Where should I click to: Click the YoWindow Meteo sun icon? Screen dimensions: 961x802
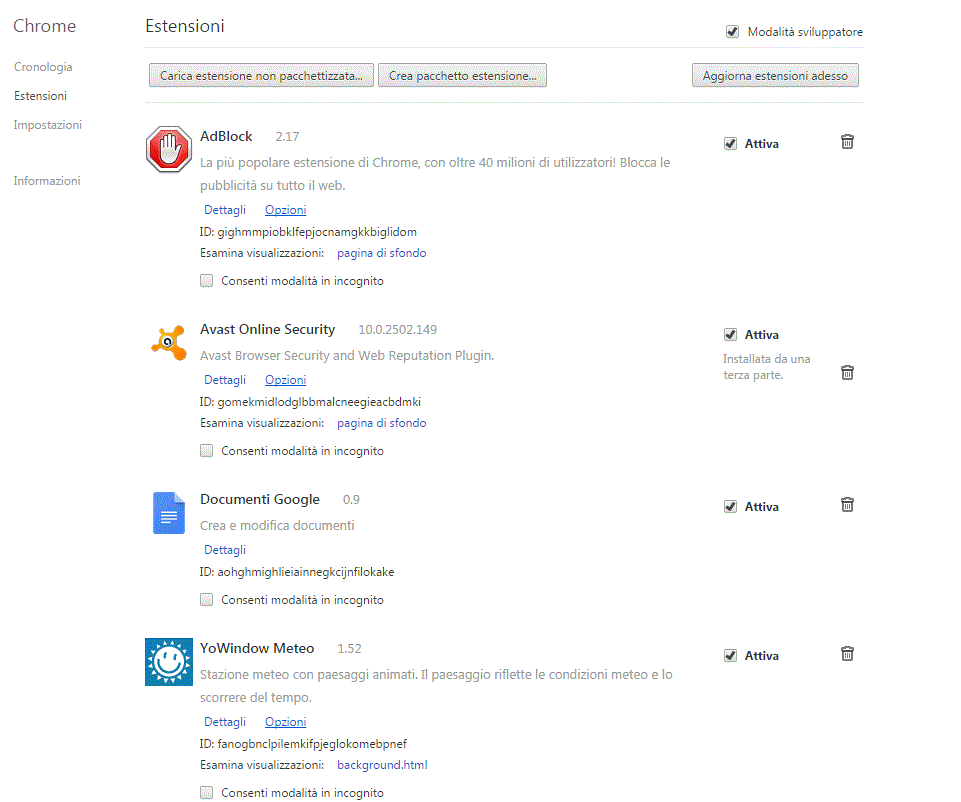[x=169, y=662]
